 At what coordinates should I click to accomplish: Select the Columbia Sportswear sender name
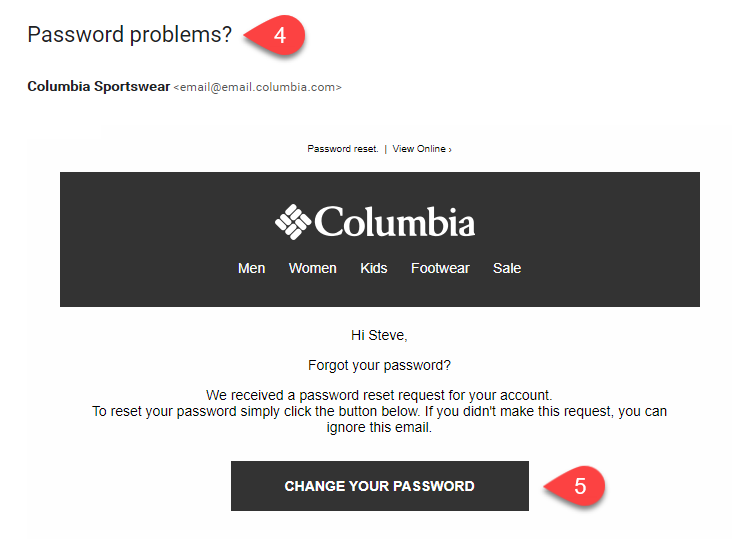(x=98, y=87)
